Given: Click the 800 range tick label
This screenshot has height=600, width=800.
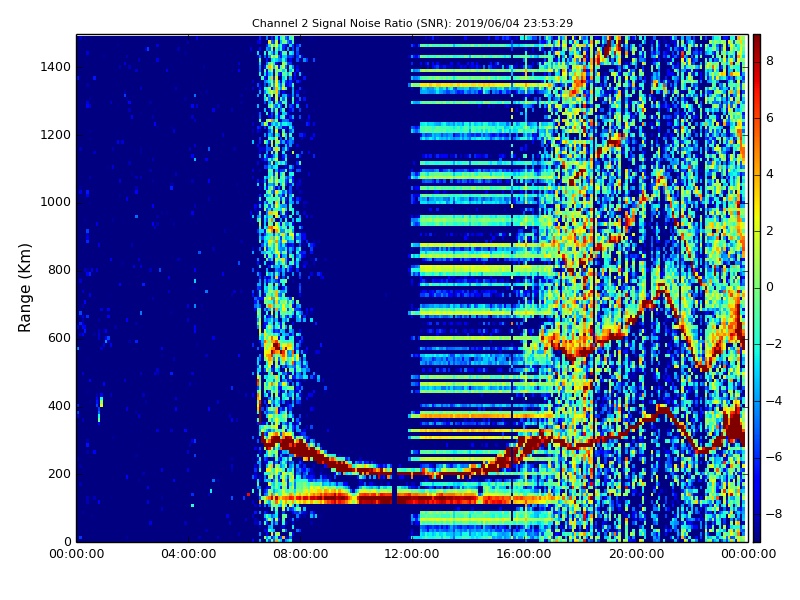Looking at the screenshot, I should pos(59,270).
